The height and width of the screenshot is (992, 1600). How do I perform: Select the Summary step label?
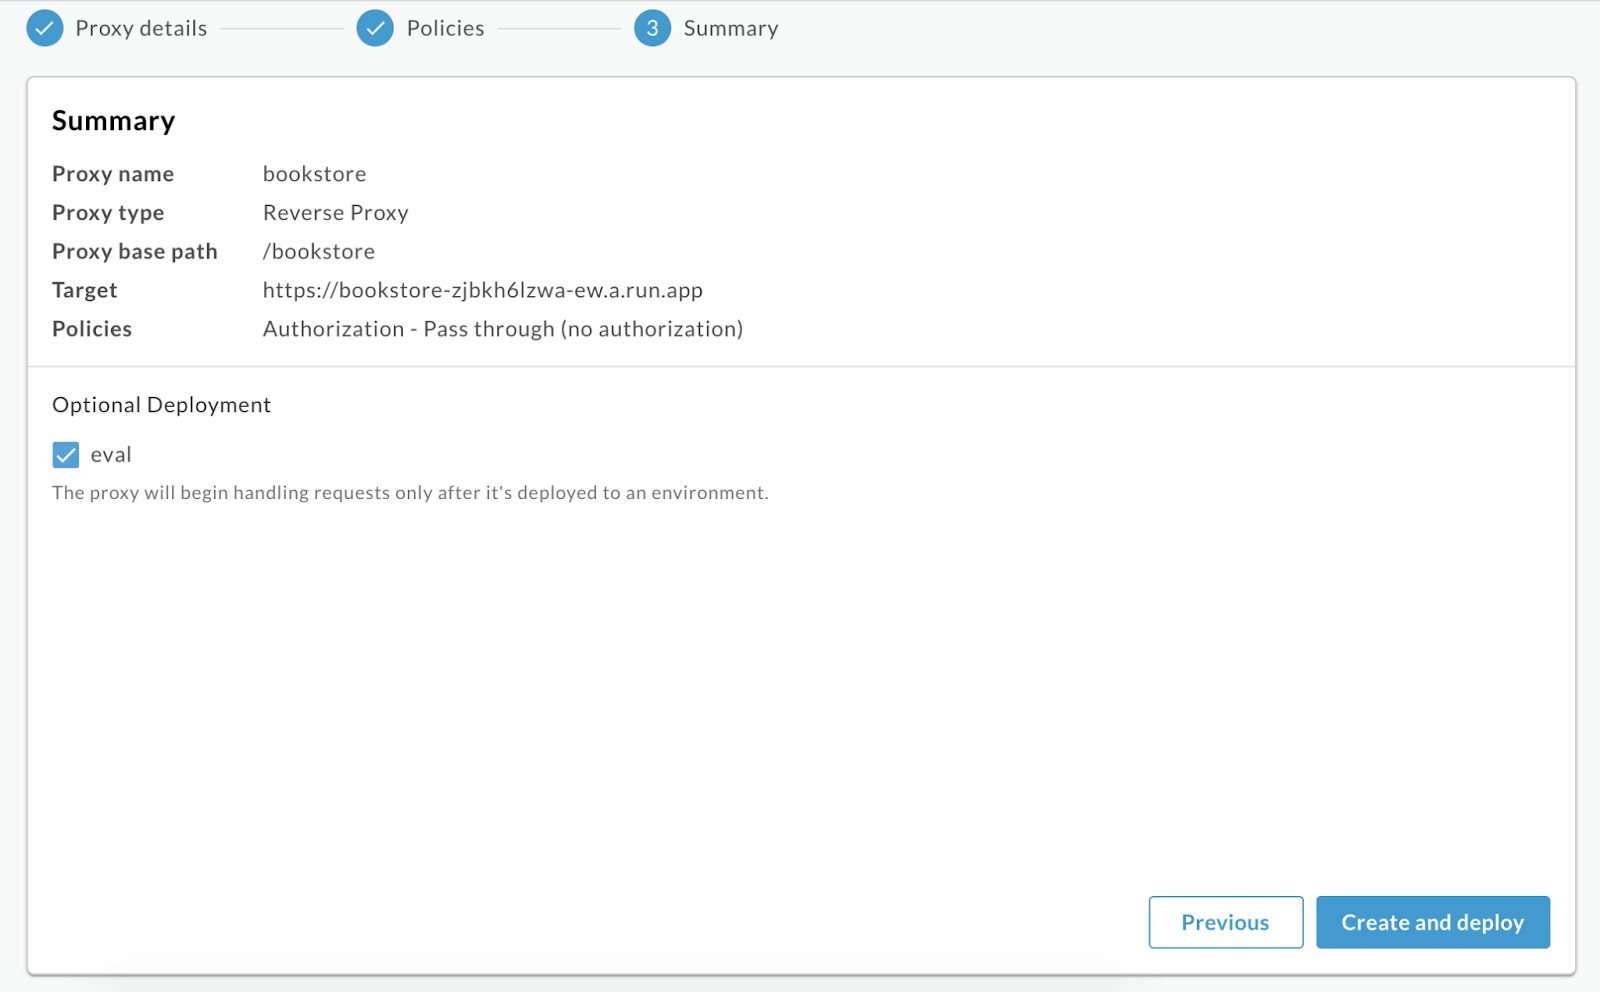click(731, 28)
